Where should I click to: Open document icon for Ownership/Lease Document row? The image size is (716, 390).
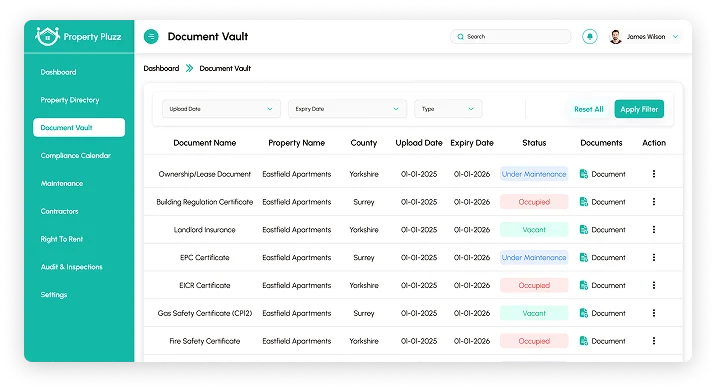tap(583, 174)
